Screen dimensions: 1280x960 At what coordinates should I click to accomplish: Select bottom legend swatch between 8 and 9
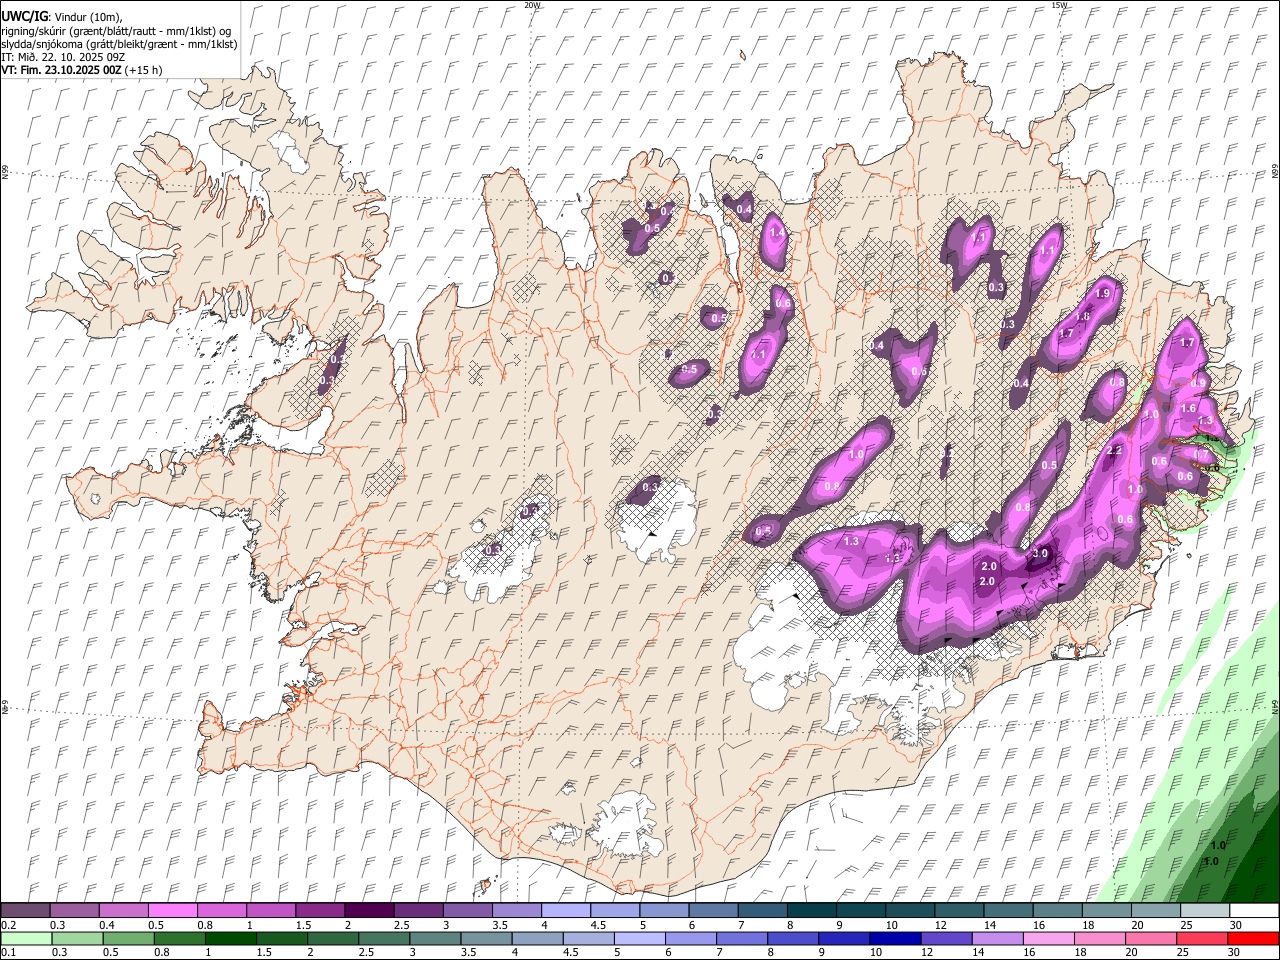click(x=793, y=938)
